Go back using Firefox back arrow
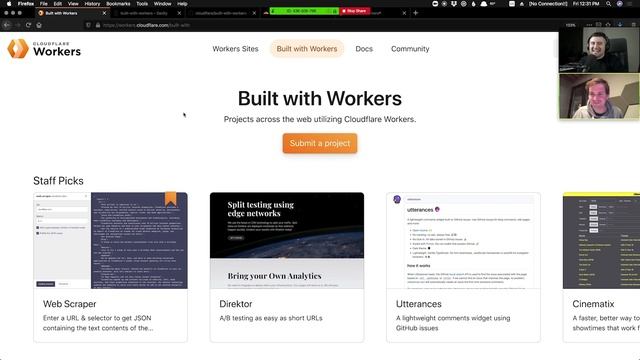 point(7,25)
